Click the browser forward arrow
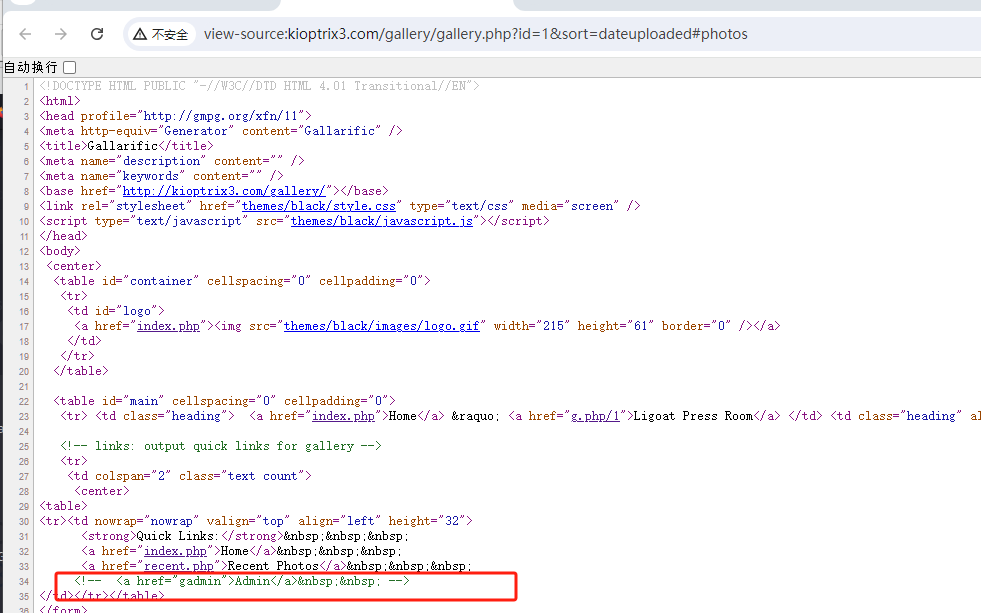Screen dimensions: 981x613 coord(61,34)
